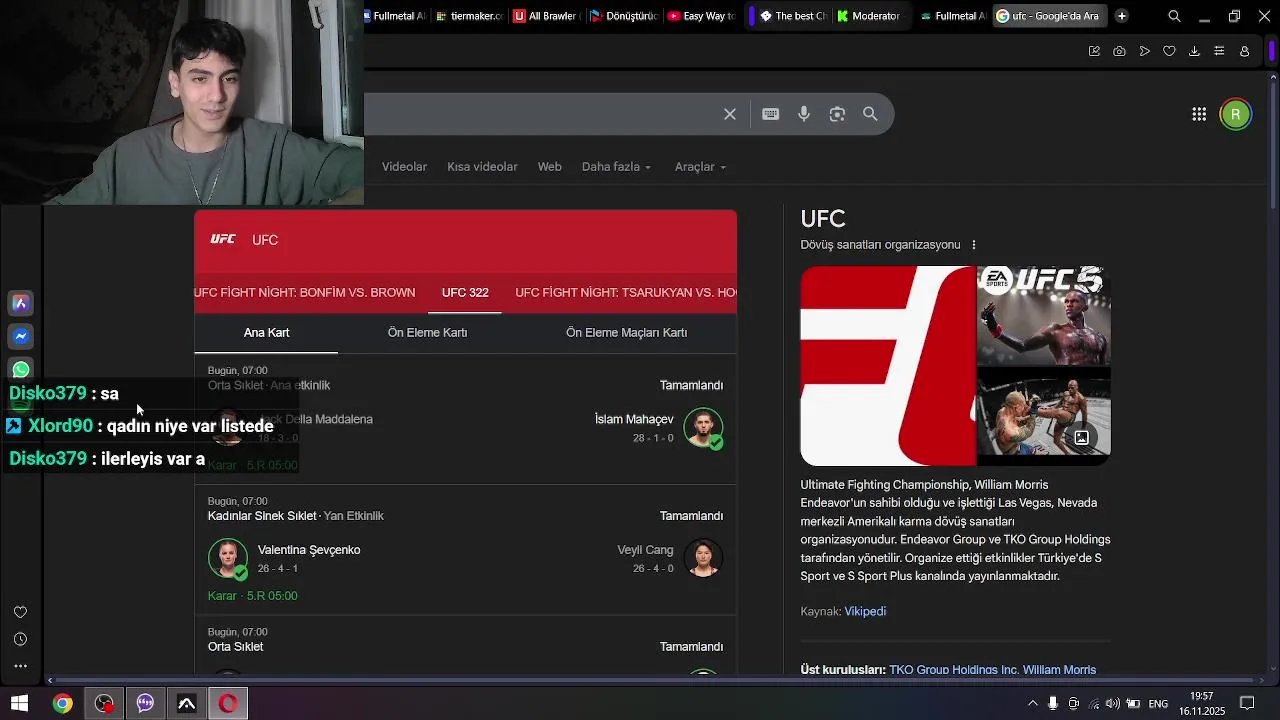Open history clock icon in sidebar
Image resolution: width=1280 pixels, height=720 pixels.
click(20, 639)
